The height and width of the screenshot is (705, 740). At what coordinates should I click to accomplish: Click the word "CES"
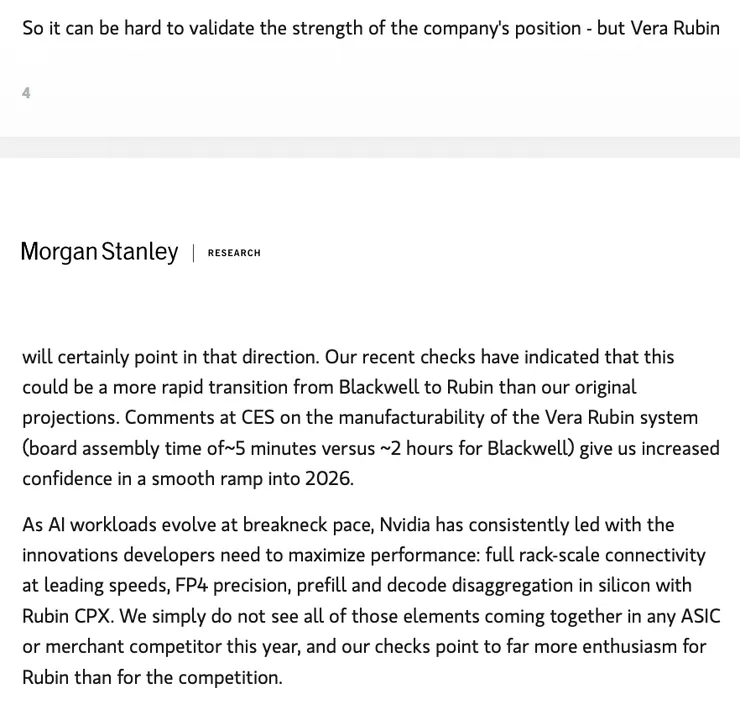260,417
